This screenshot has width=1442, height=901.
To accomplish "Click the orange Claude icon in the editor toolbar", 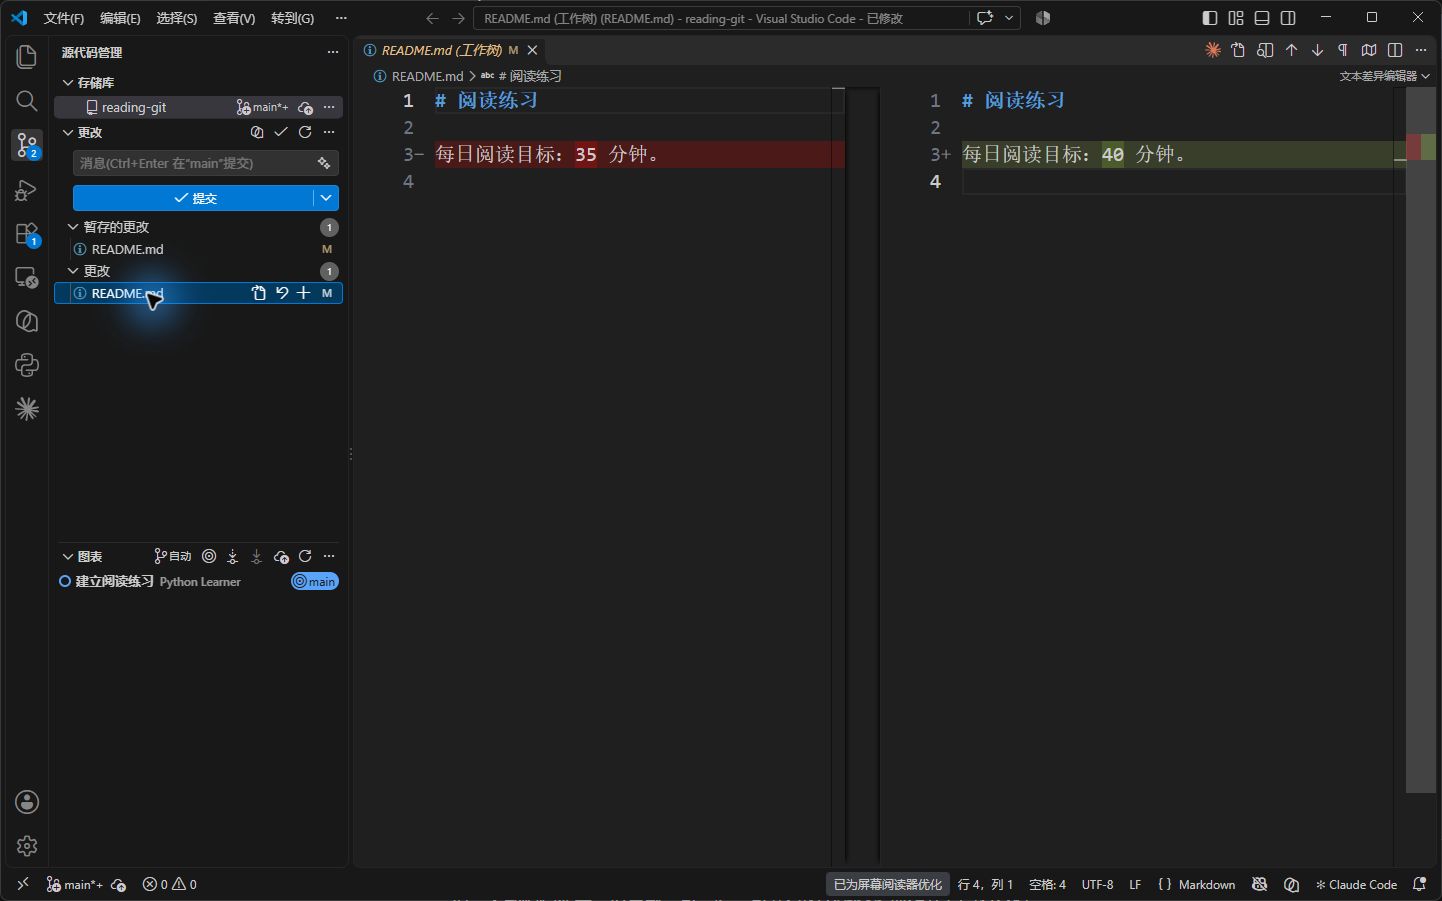I will [1213, 50].
